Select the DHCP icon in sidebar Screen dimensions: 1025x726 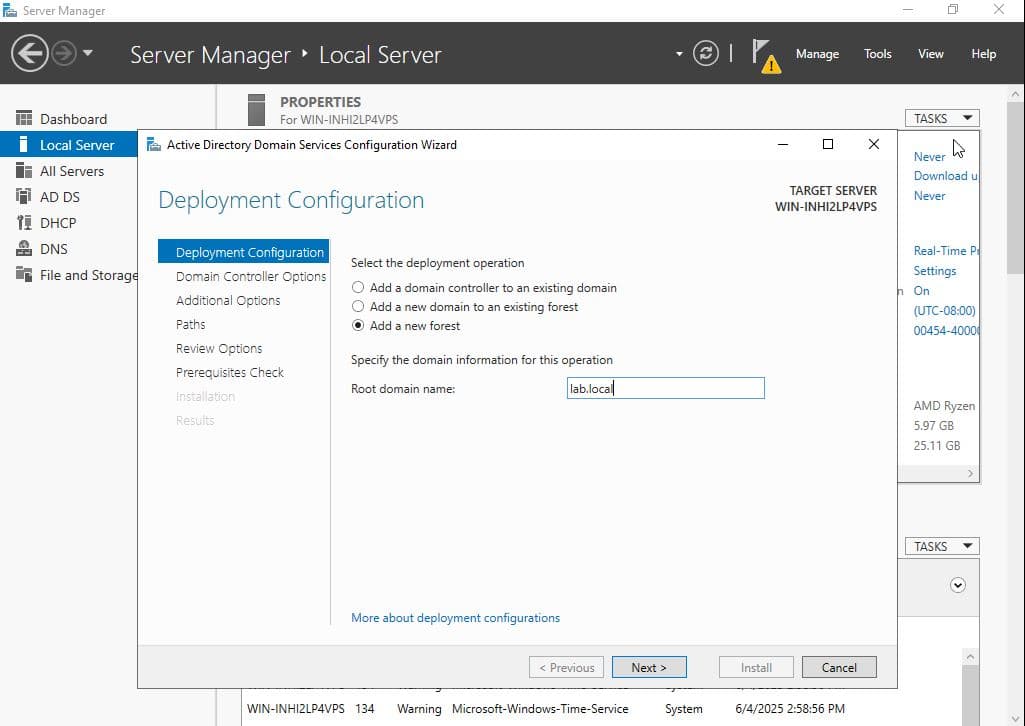pyautogui.click(x=24, y=223)
